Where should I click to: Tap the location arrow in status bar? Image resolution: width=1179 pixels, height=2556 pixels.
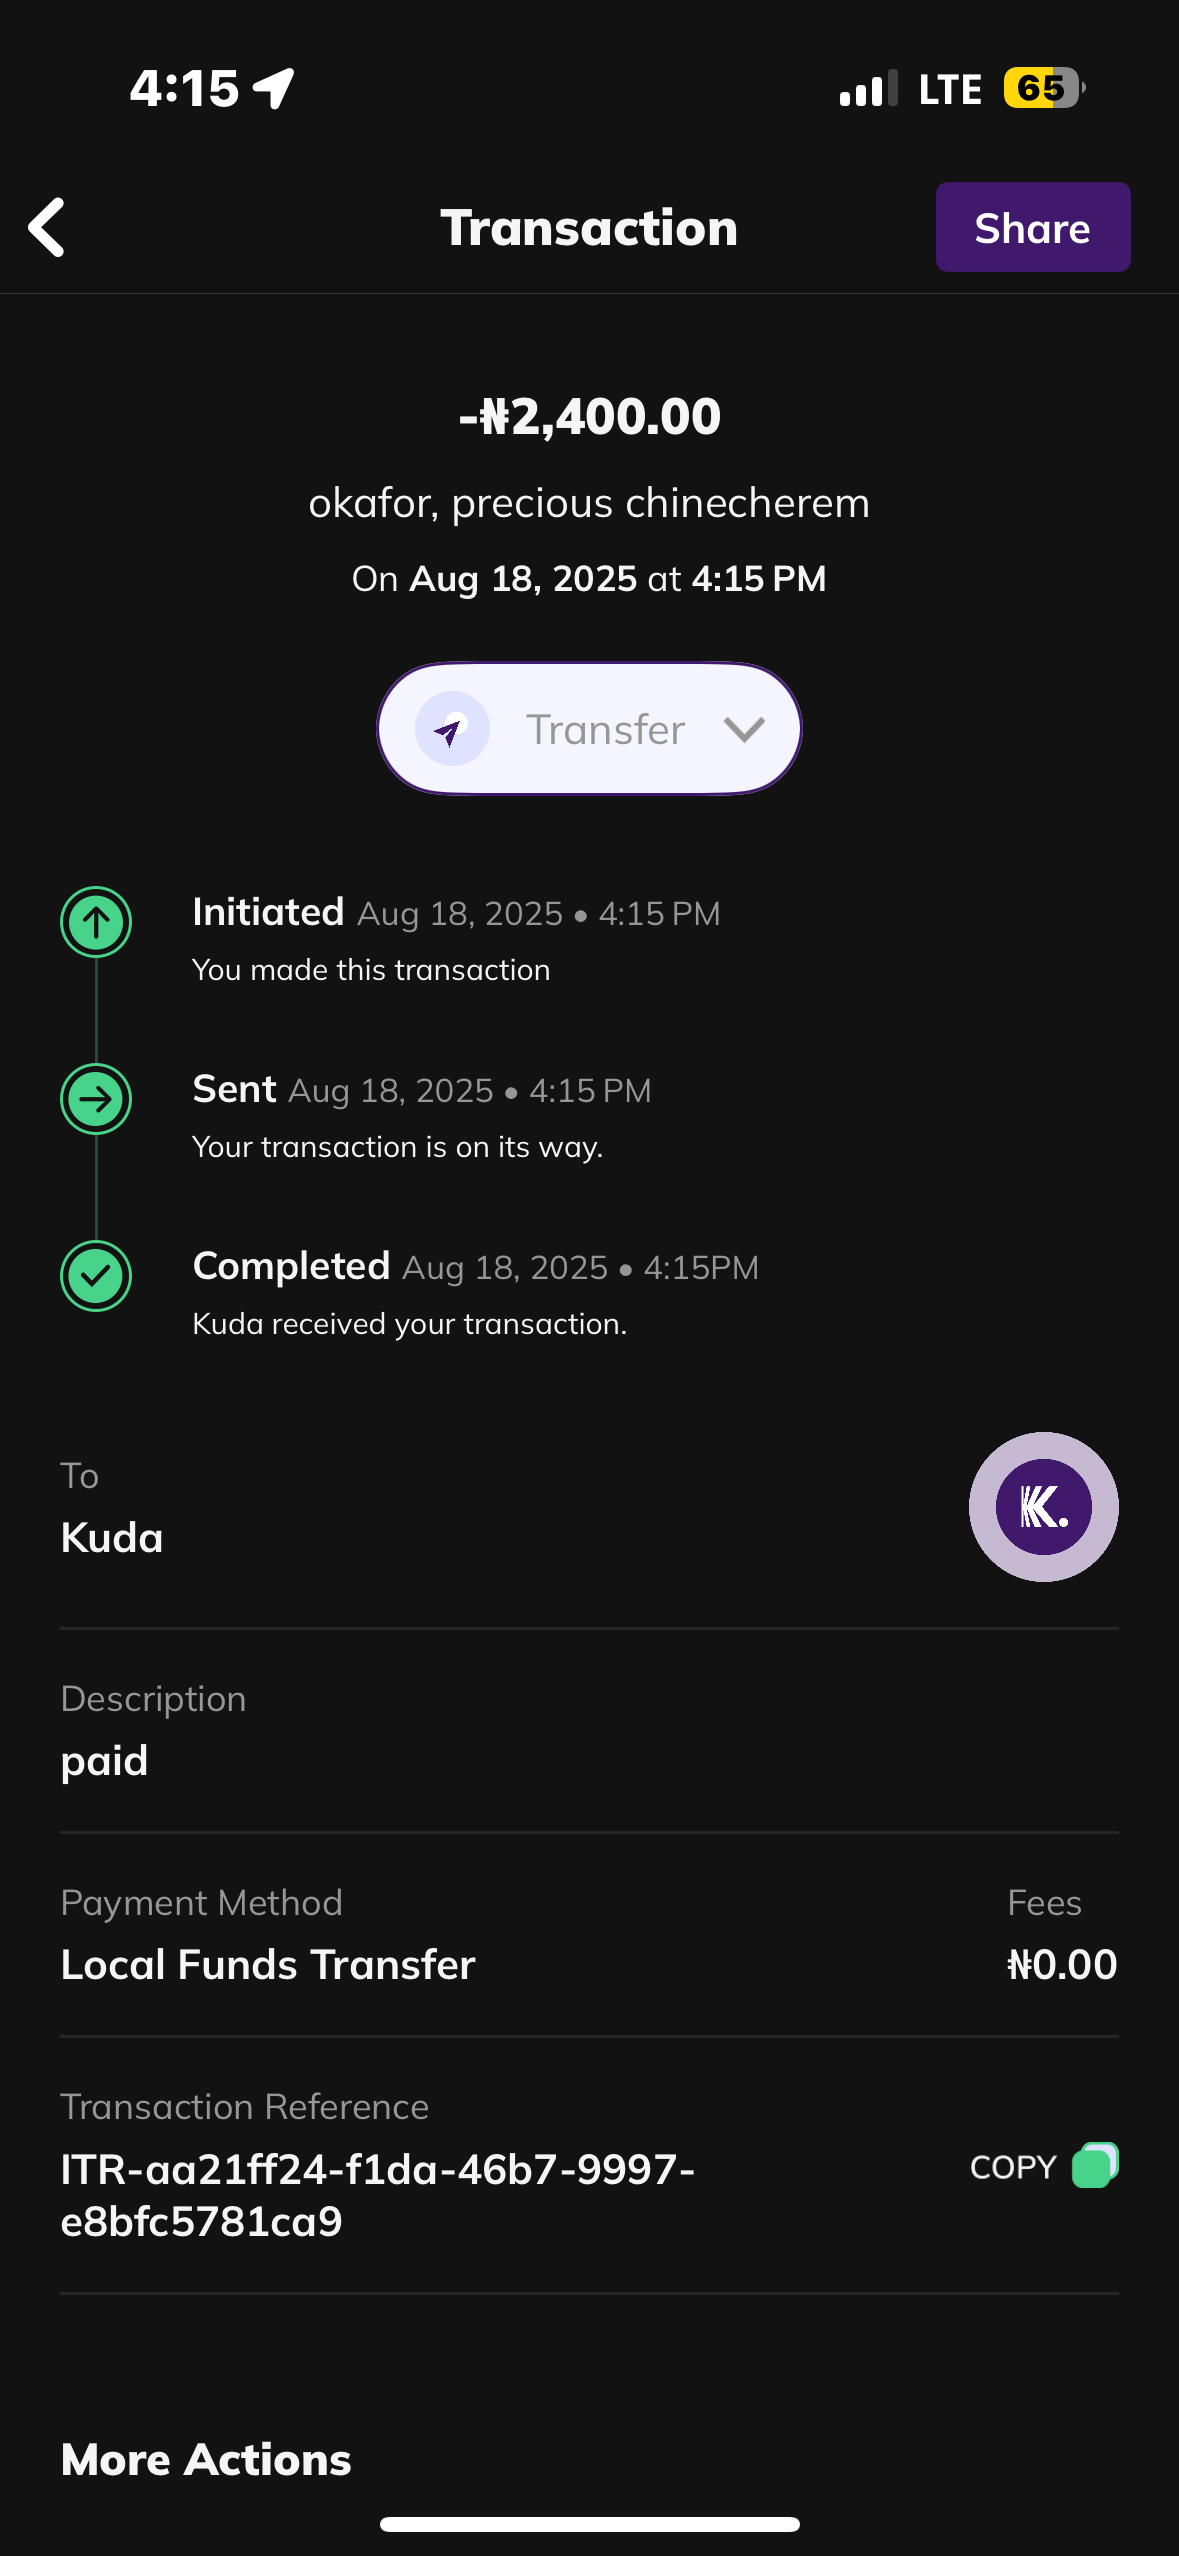point(274,88)
